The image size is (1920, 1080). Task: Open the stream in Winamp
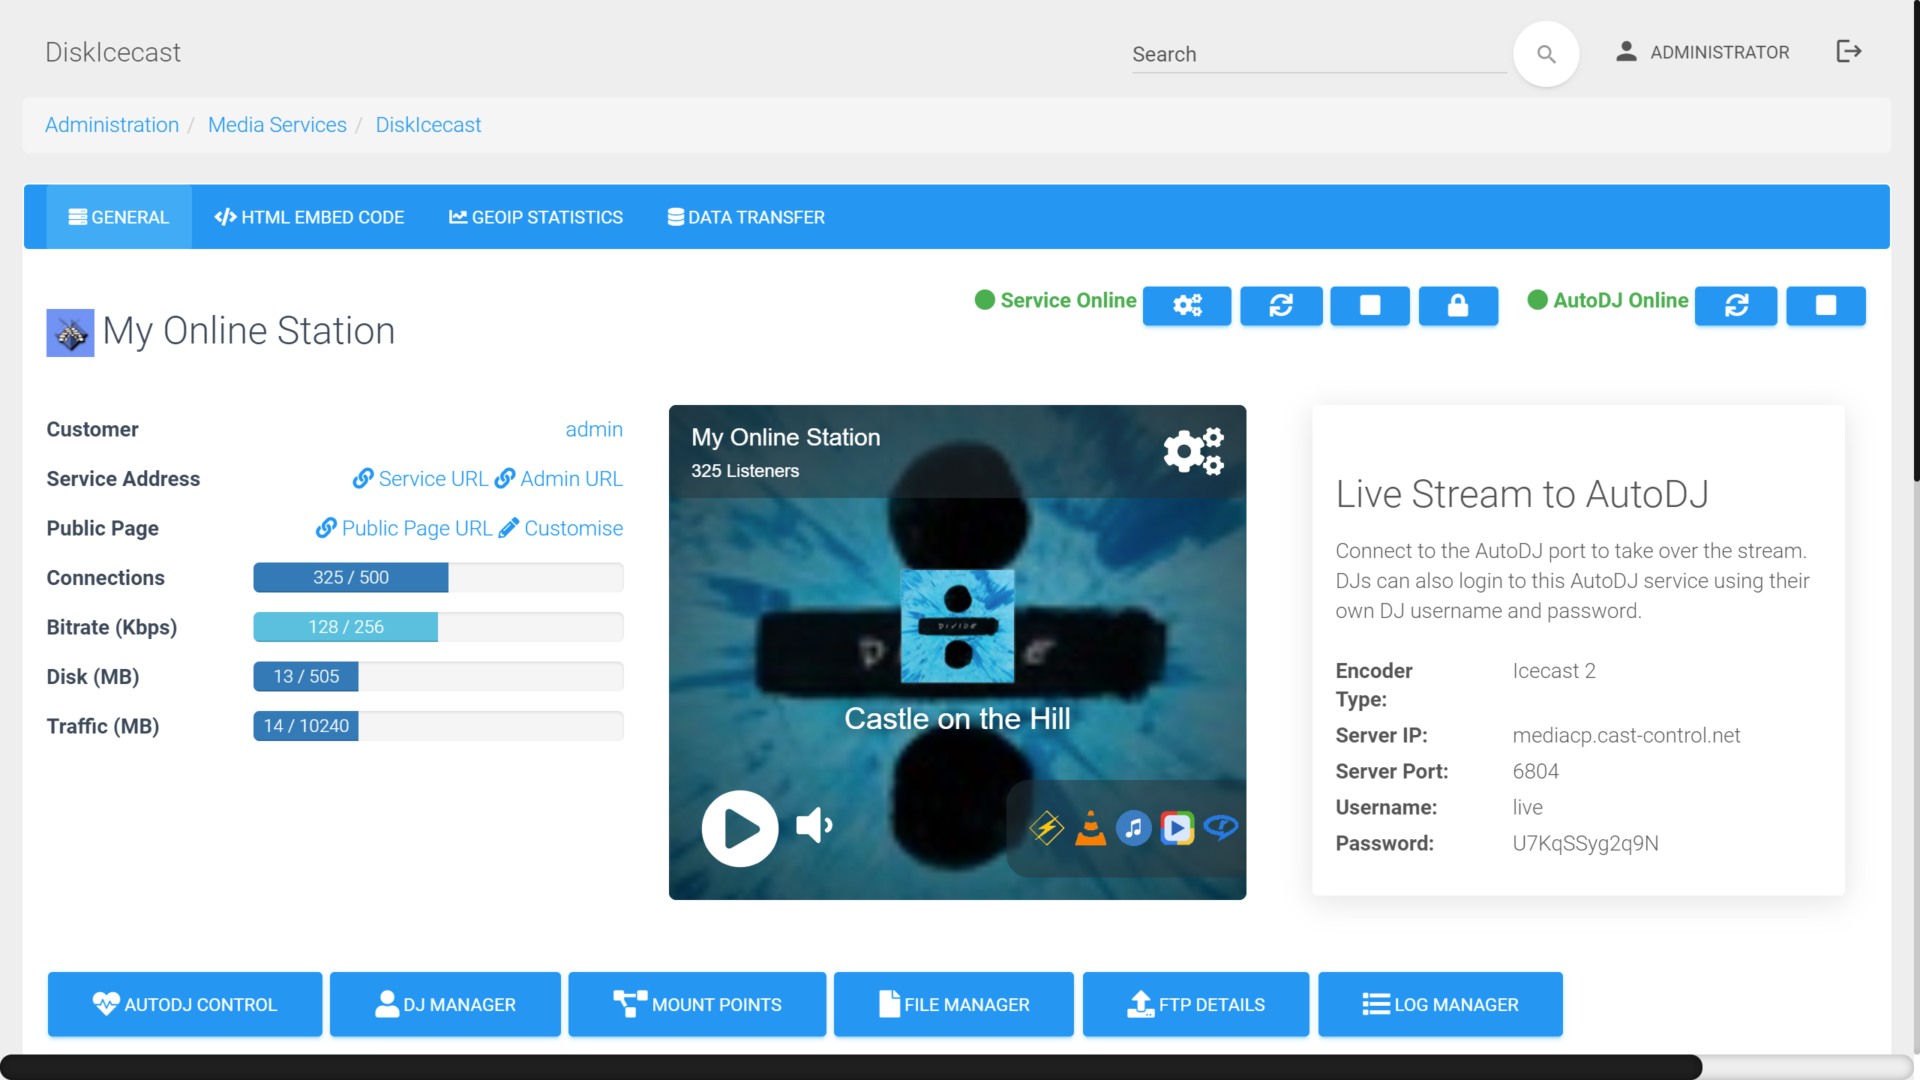coord(1046,828)
